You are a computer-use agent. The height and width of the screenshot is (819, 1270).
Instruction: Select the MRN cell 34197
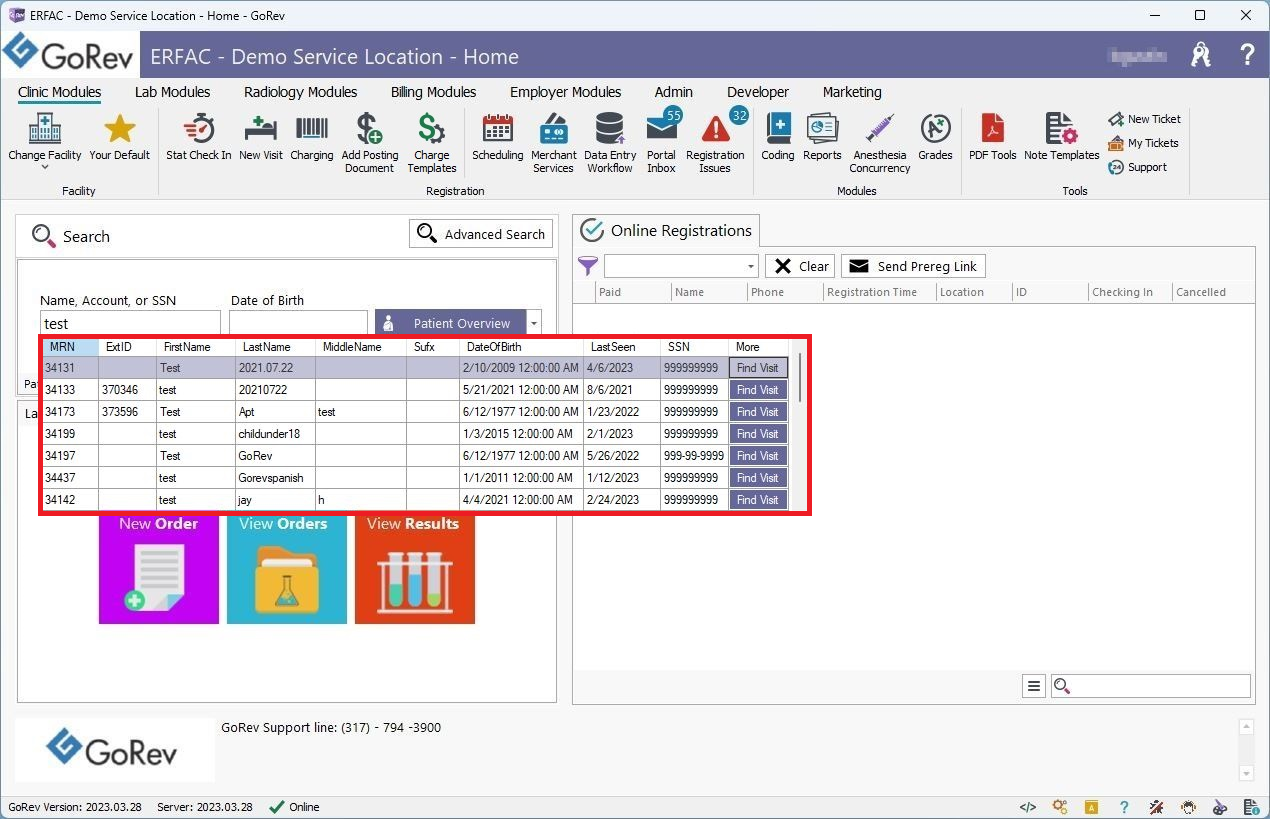[x=70, y=456]
